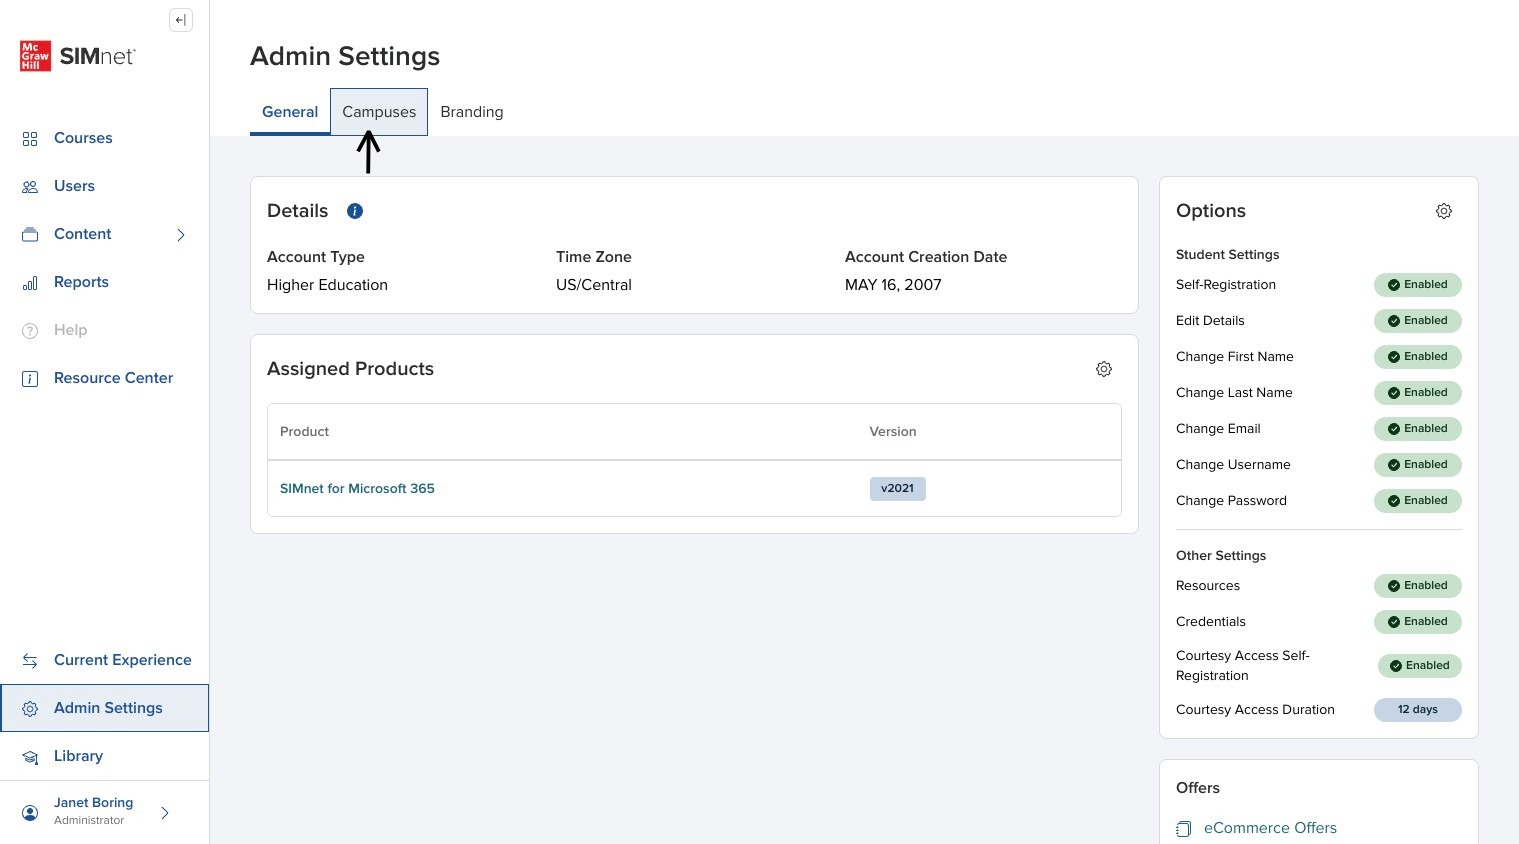The width and height of the screenshot is (1519, 844).
Task: Click the eCommerce Offers document icon
Action: pos(1184,829)
